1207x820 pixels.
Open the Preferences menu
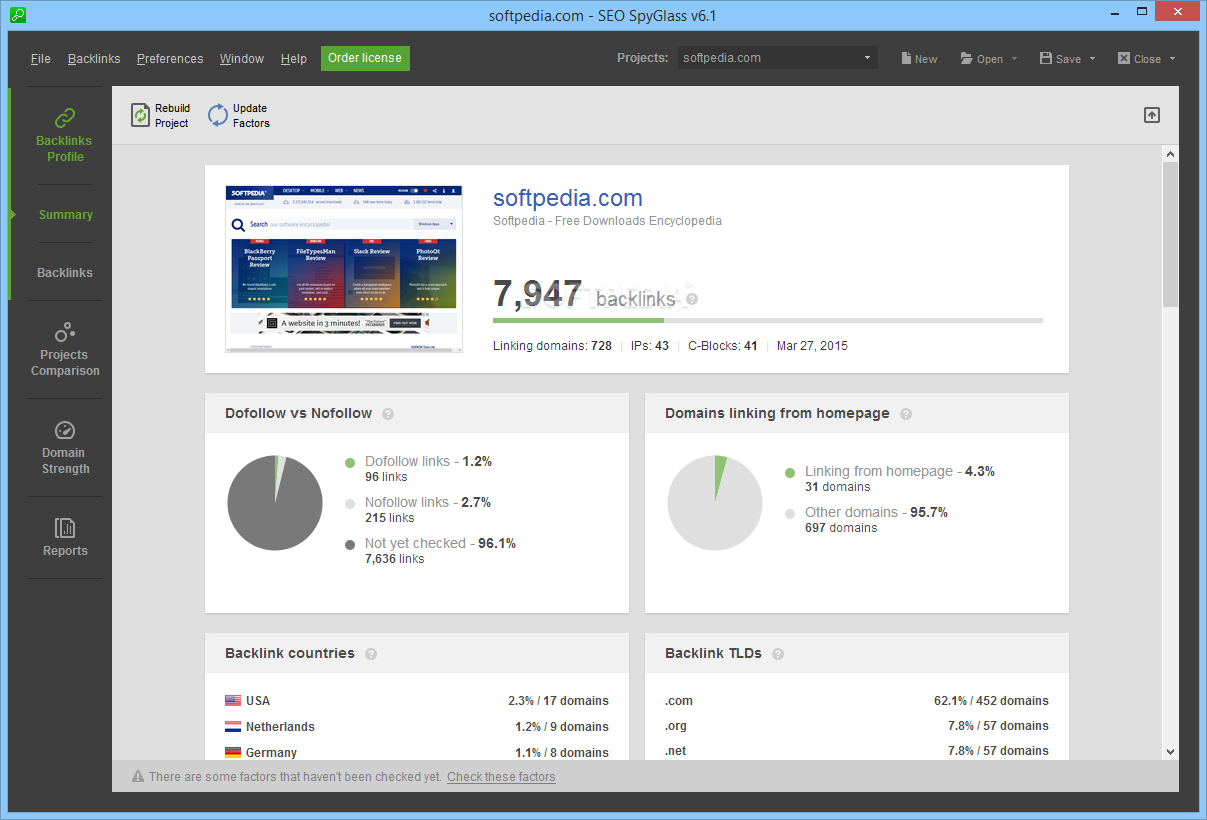(170, 59)
